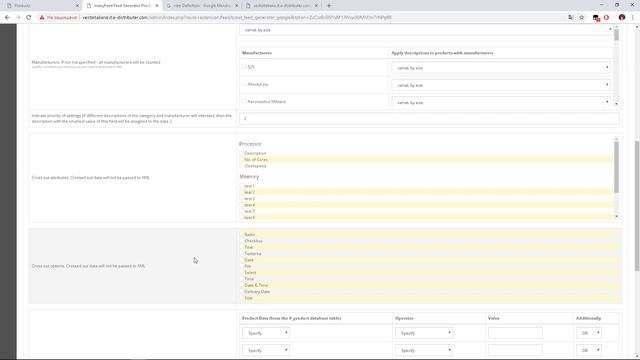Cross out the Text option
Viewport: 640px width, 360px height.
point(242,247)
